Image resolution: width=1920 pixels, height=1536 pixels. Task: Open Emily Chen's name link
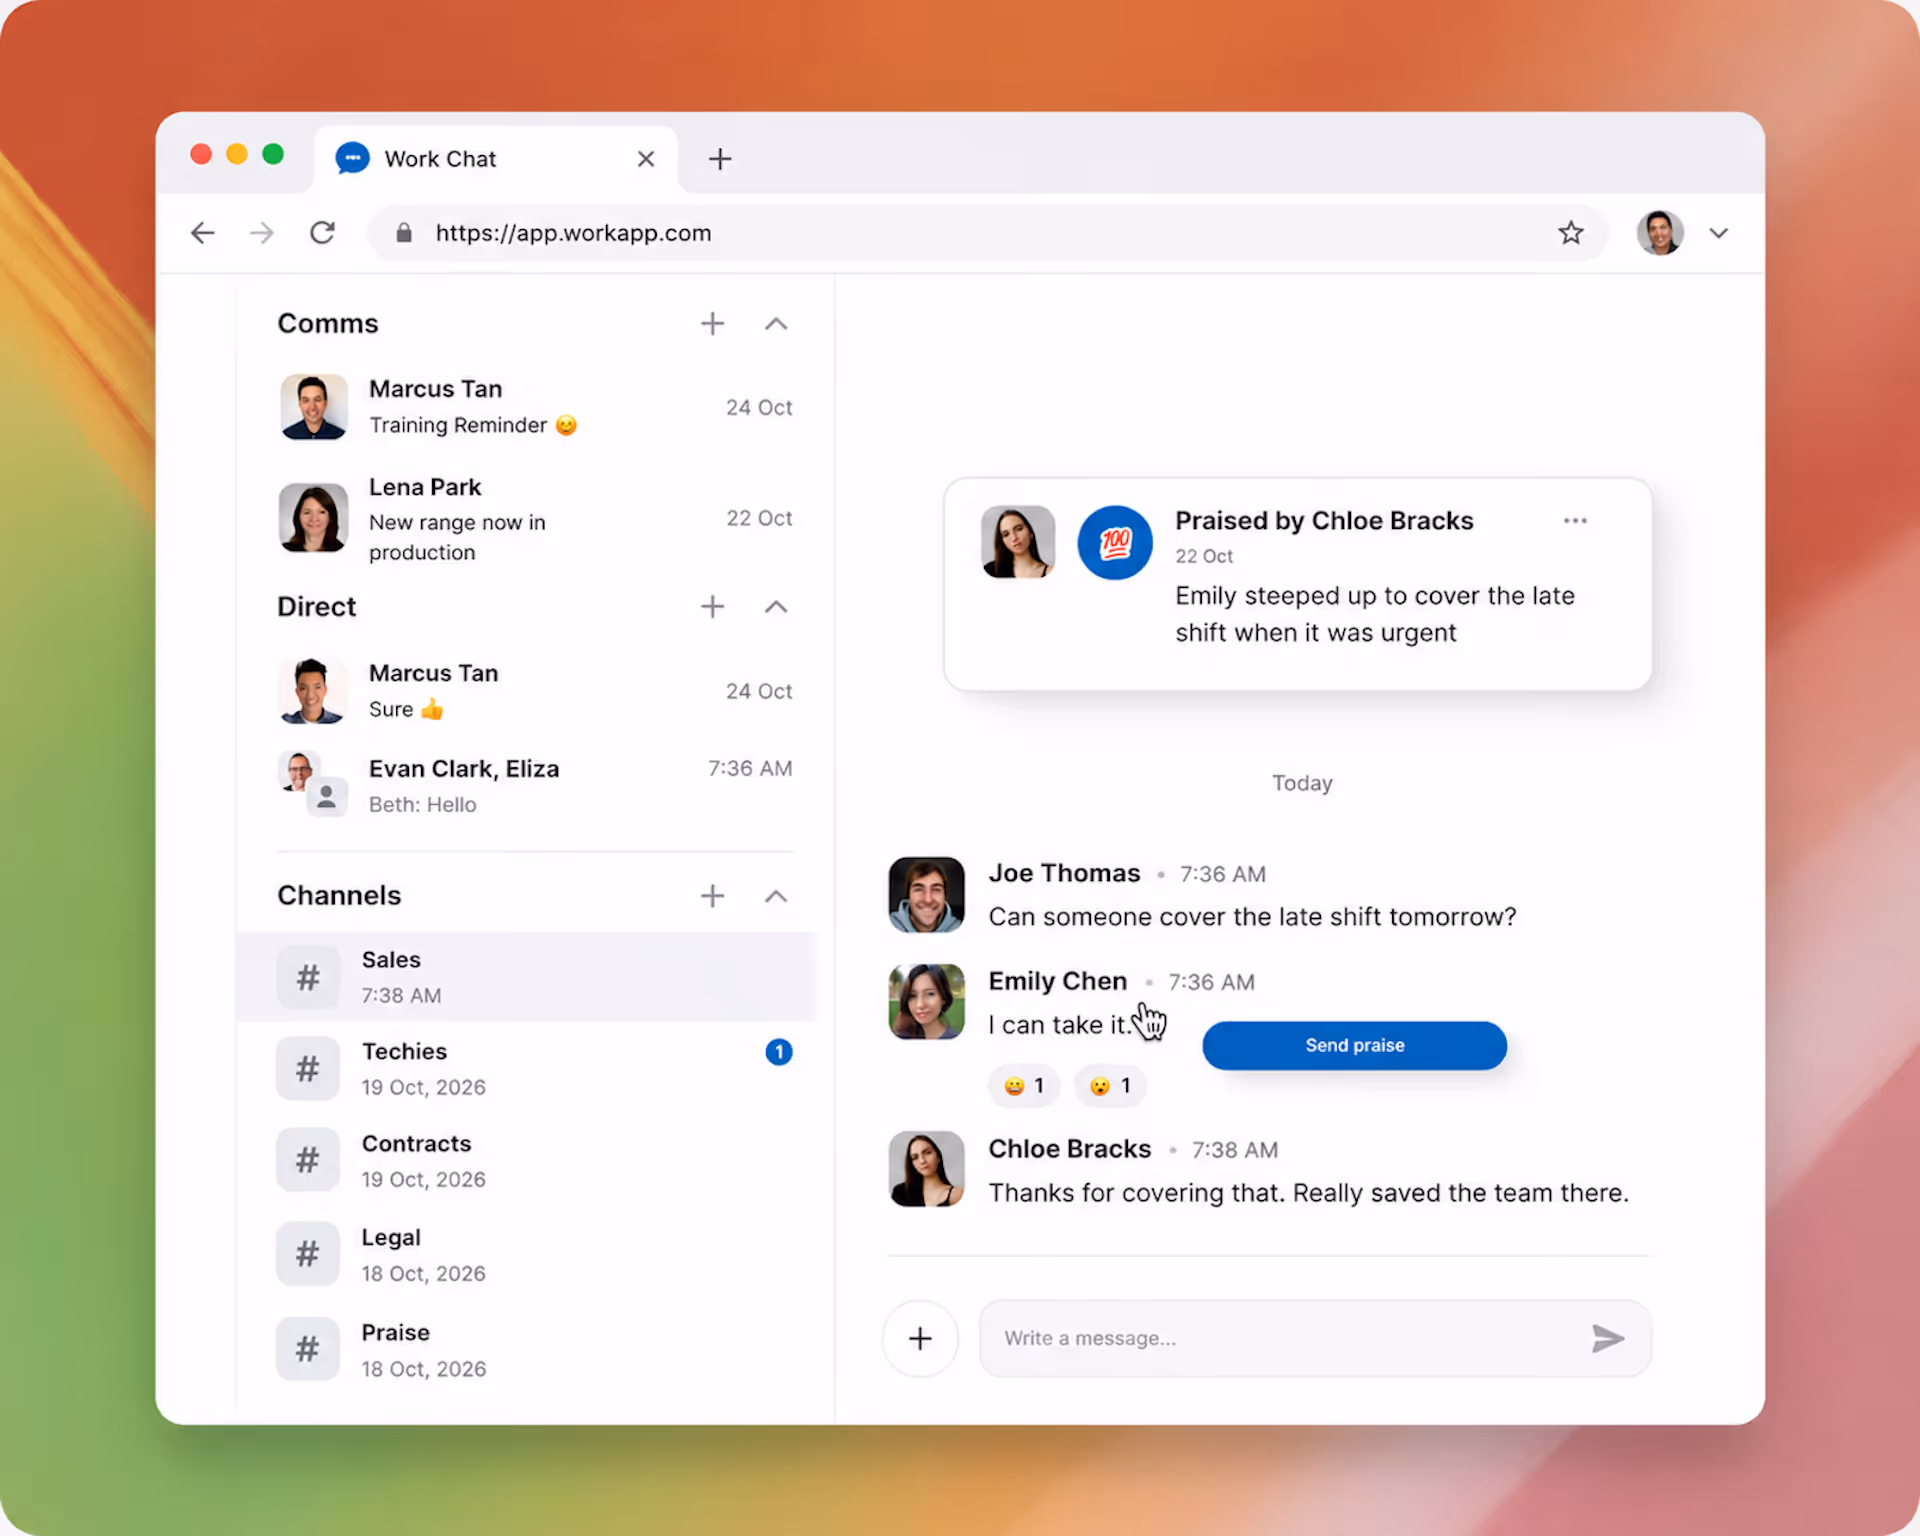[1057, 981]
